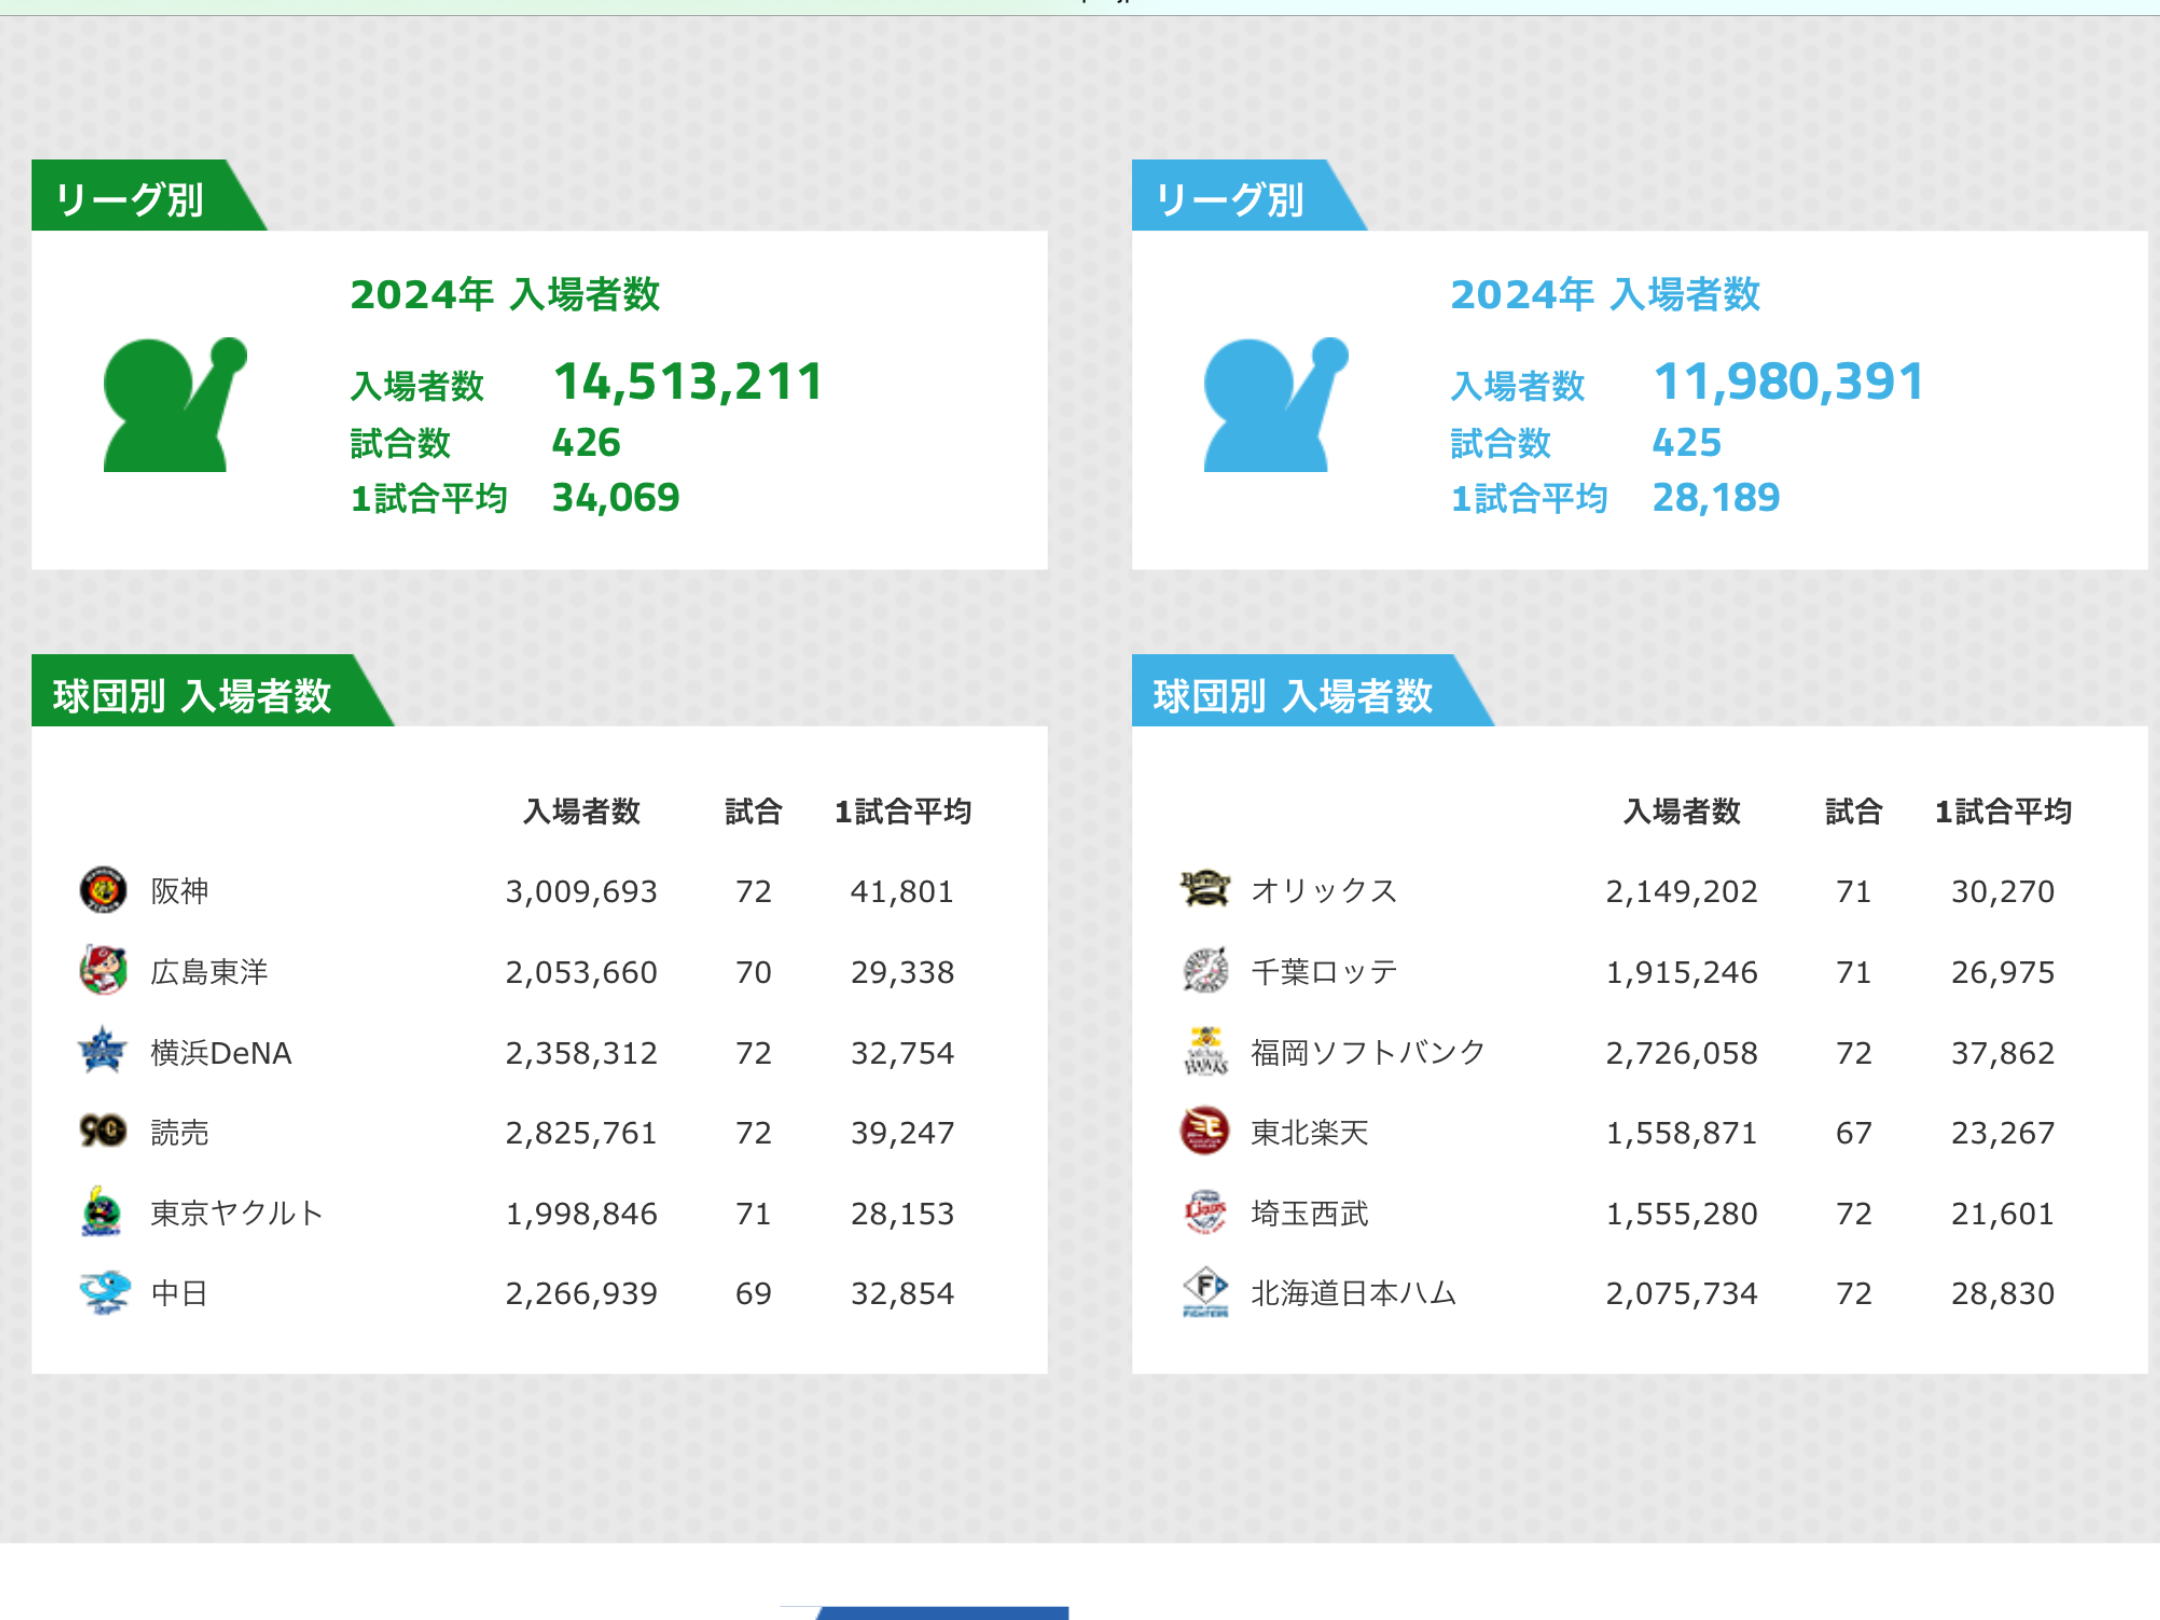Click the Chunichi Dragons team logo
The height and width of the screenshot is (1620, 2160).
click(x=104, y=1292)
